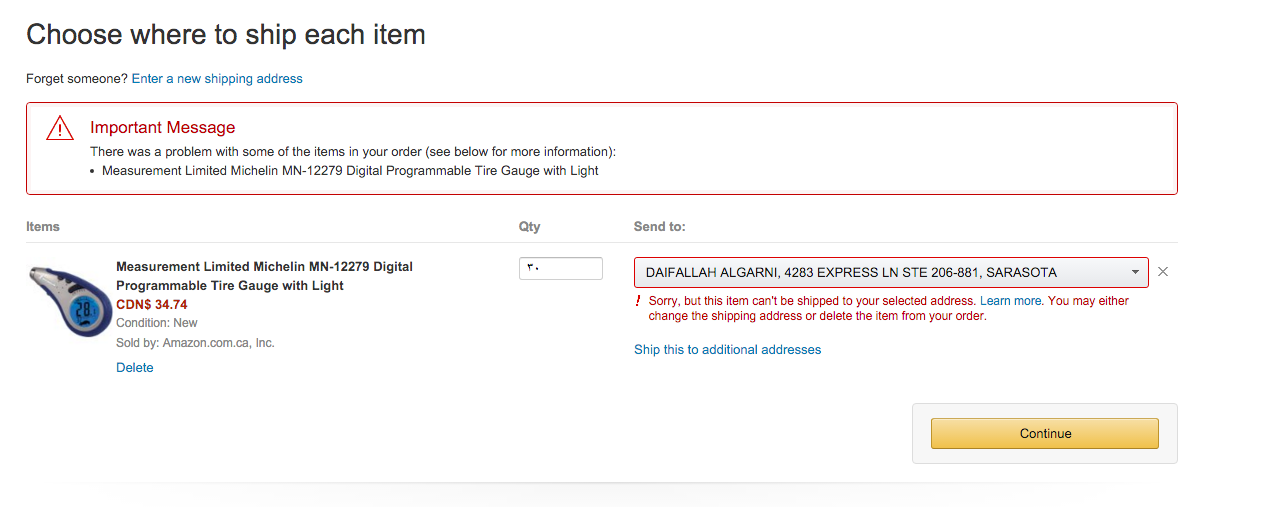The width and height of the screenshot is (1286, 507).
Task: Click the Qty column header
Action: pos(529,227)
